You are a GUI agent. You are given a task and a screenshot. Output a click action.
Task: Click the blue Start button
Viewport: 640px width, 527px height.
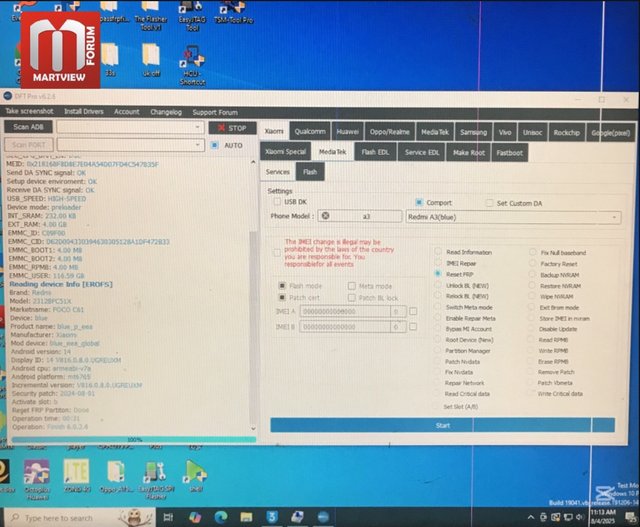(442, 425)
